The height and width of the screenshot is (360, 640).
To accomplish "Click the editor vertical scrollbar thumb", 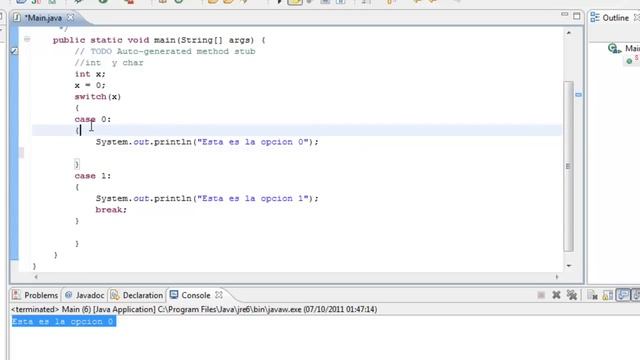I will [568, 166].
